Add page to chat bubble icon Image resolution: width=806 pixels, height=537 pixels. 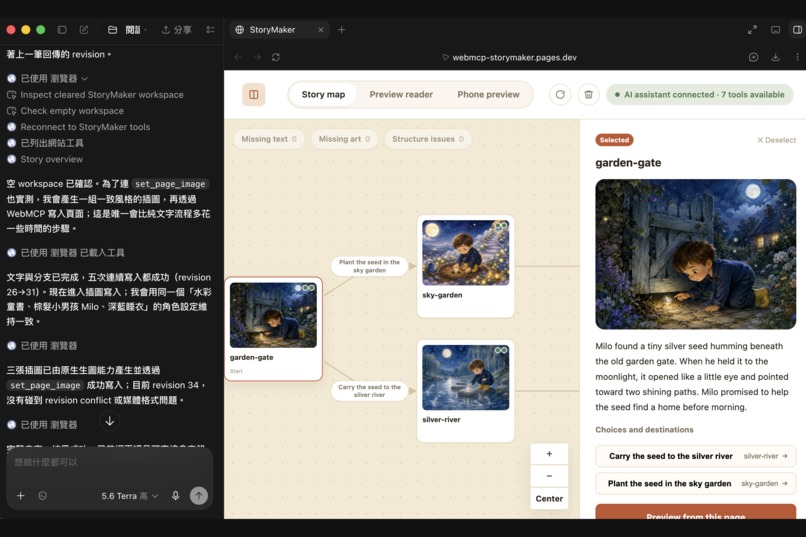pyautogui.click(x=754, y=57)
